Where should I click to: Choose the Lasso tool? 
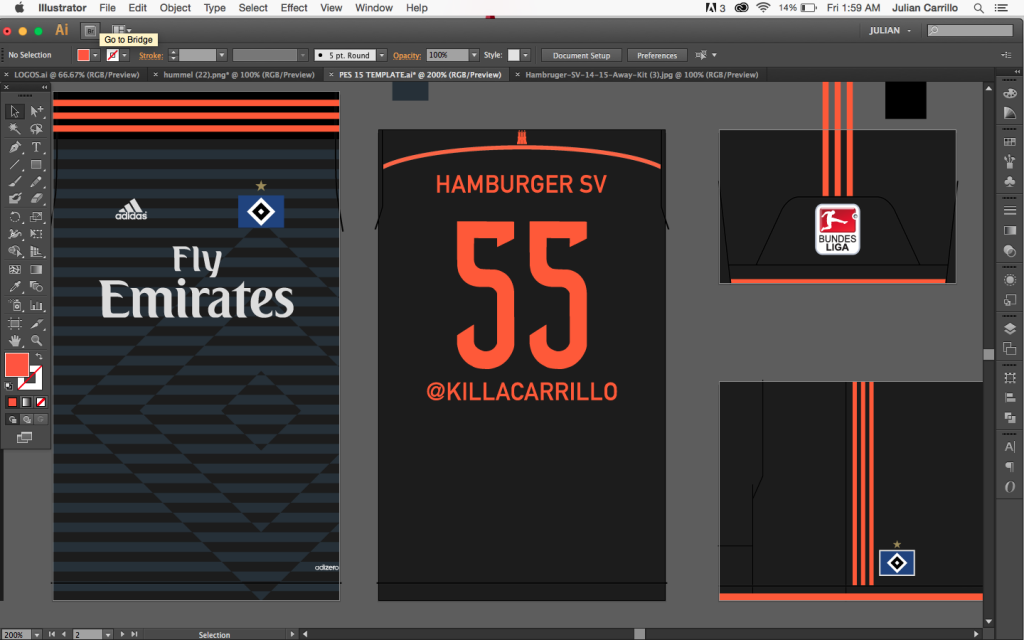coord(37,129)
